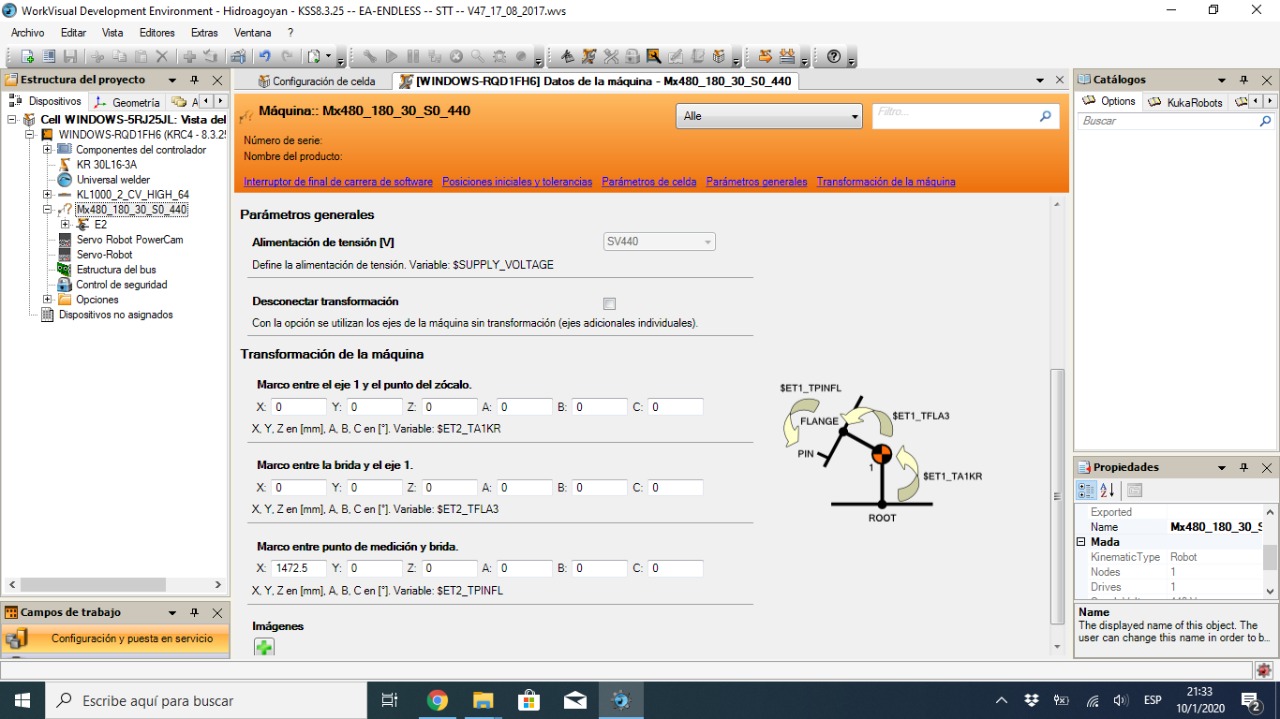Sort properties alphabetically with A-Z icon

1108,490
